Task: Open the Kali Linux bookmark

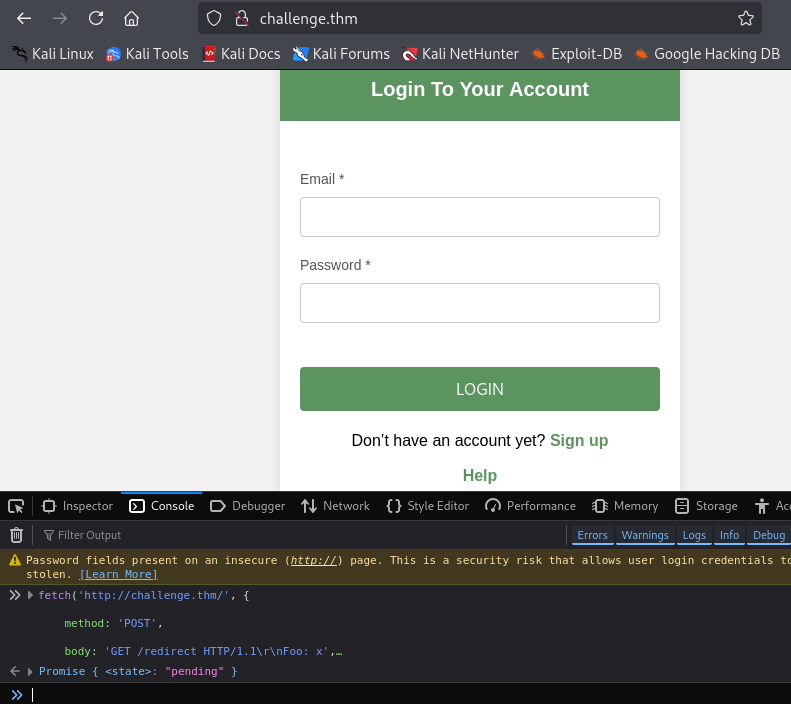Action: 53,53
